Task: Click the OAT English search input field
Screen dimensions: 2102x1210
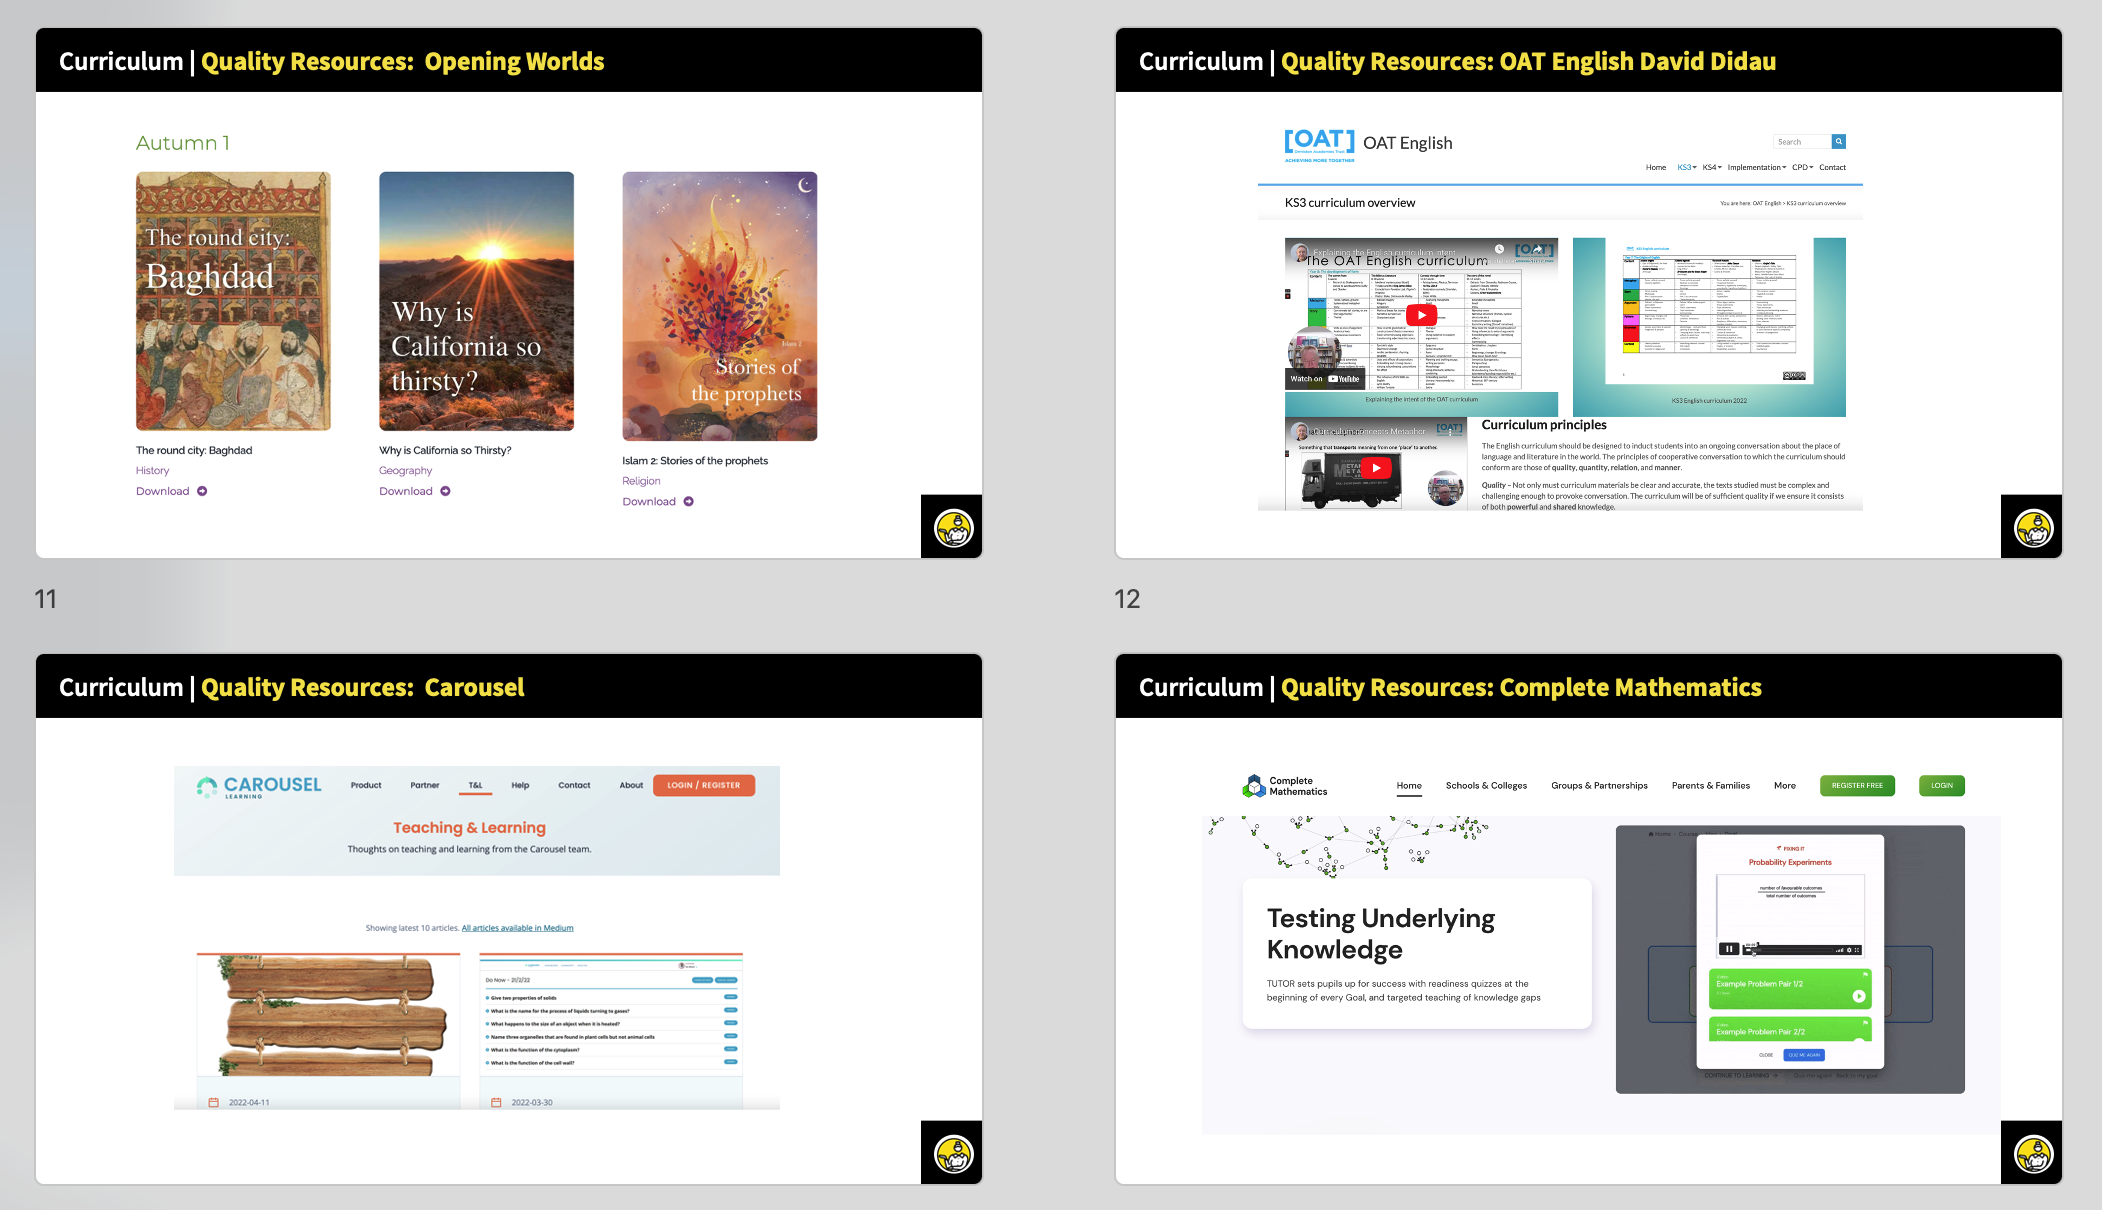Action: tap(1801, 142)
